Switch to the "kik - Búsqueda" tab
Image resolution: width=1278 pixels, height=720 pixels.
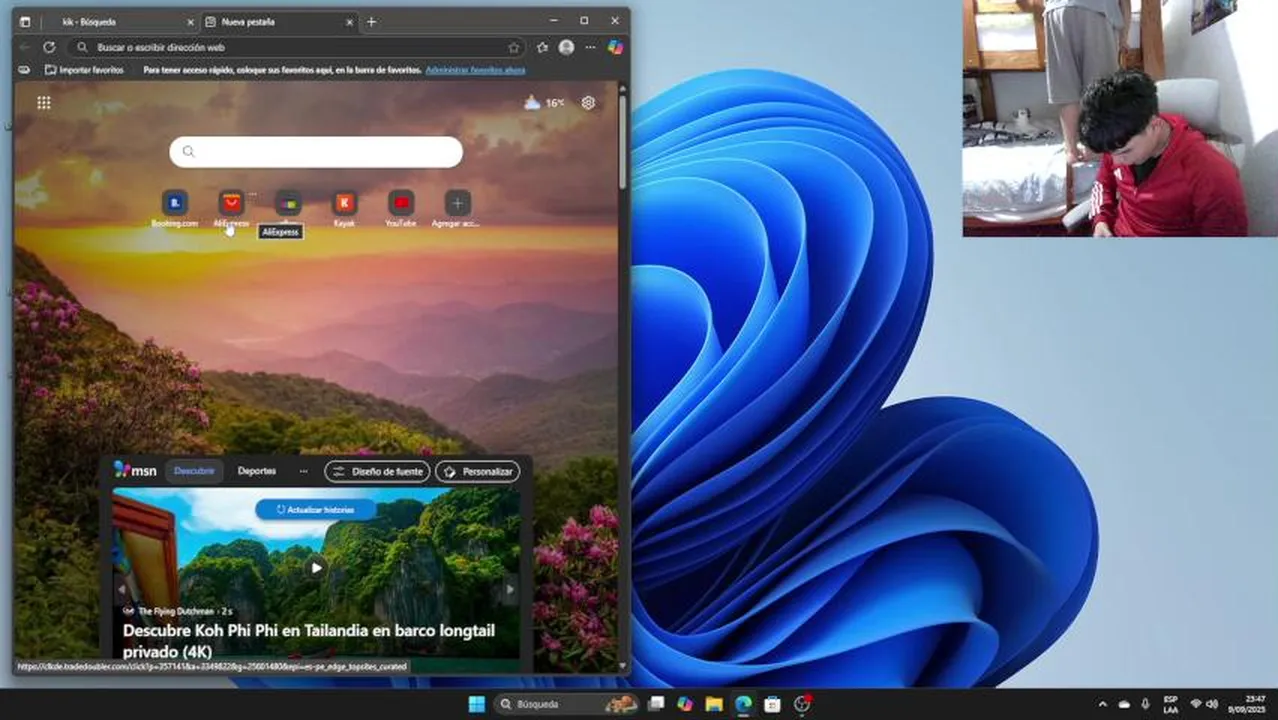(x=117, y=21)
